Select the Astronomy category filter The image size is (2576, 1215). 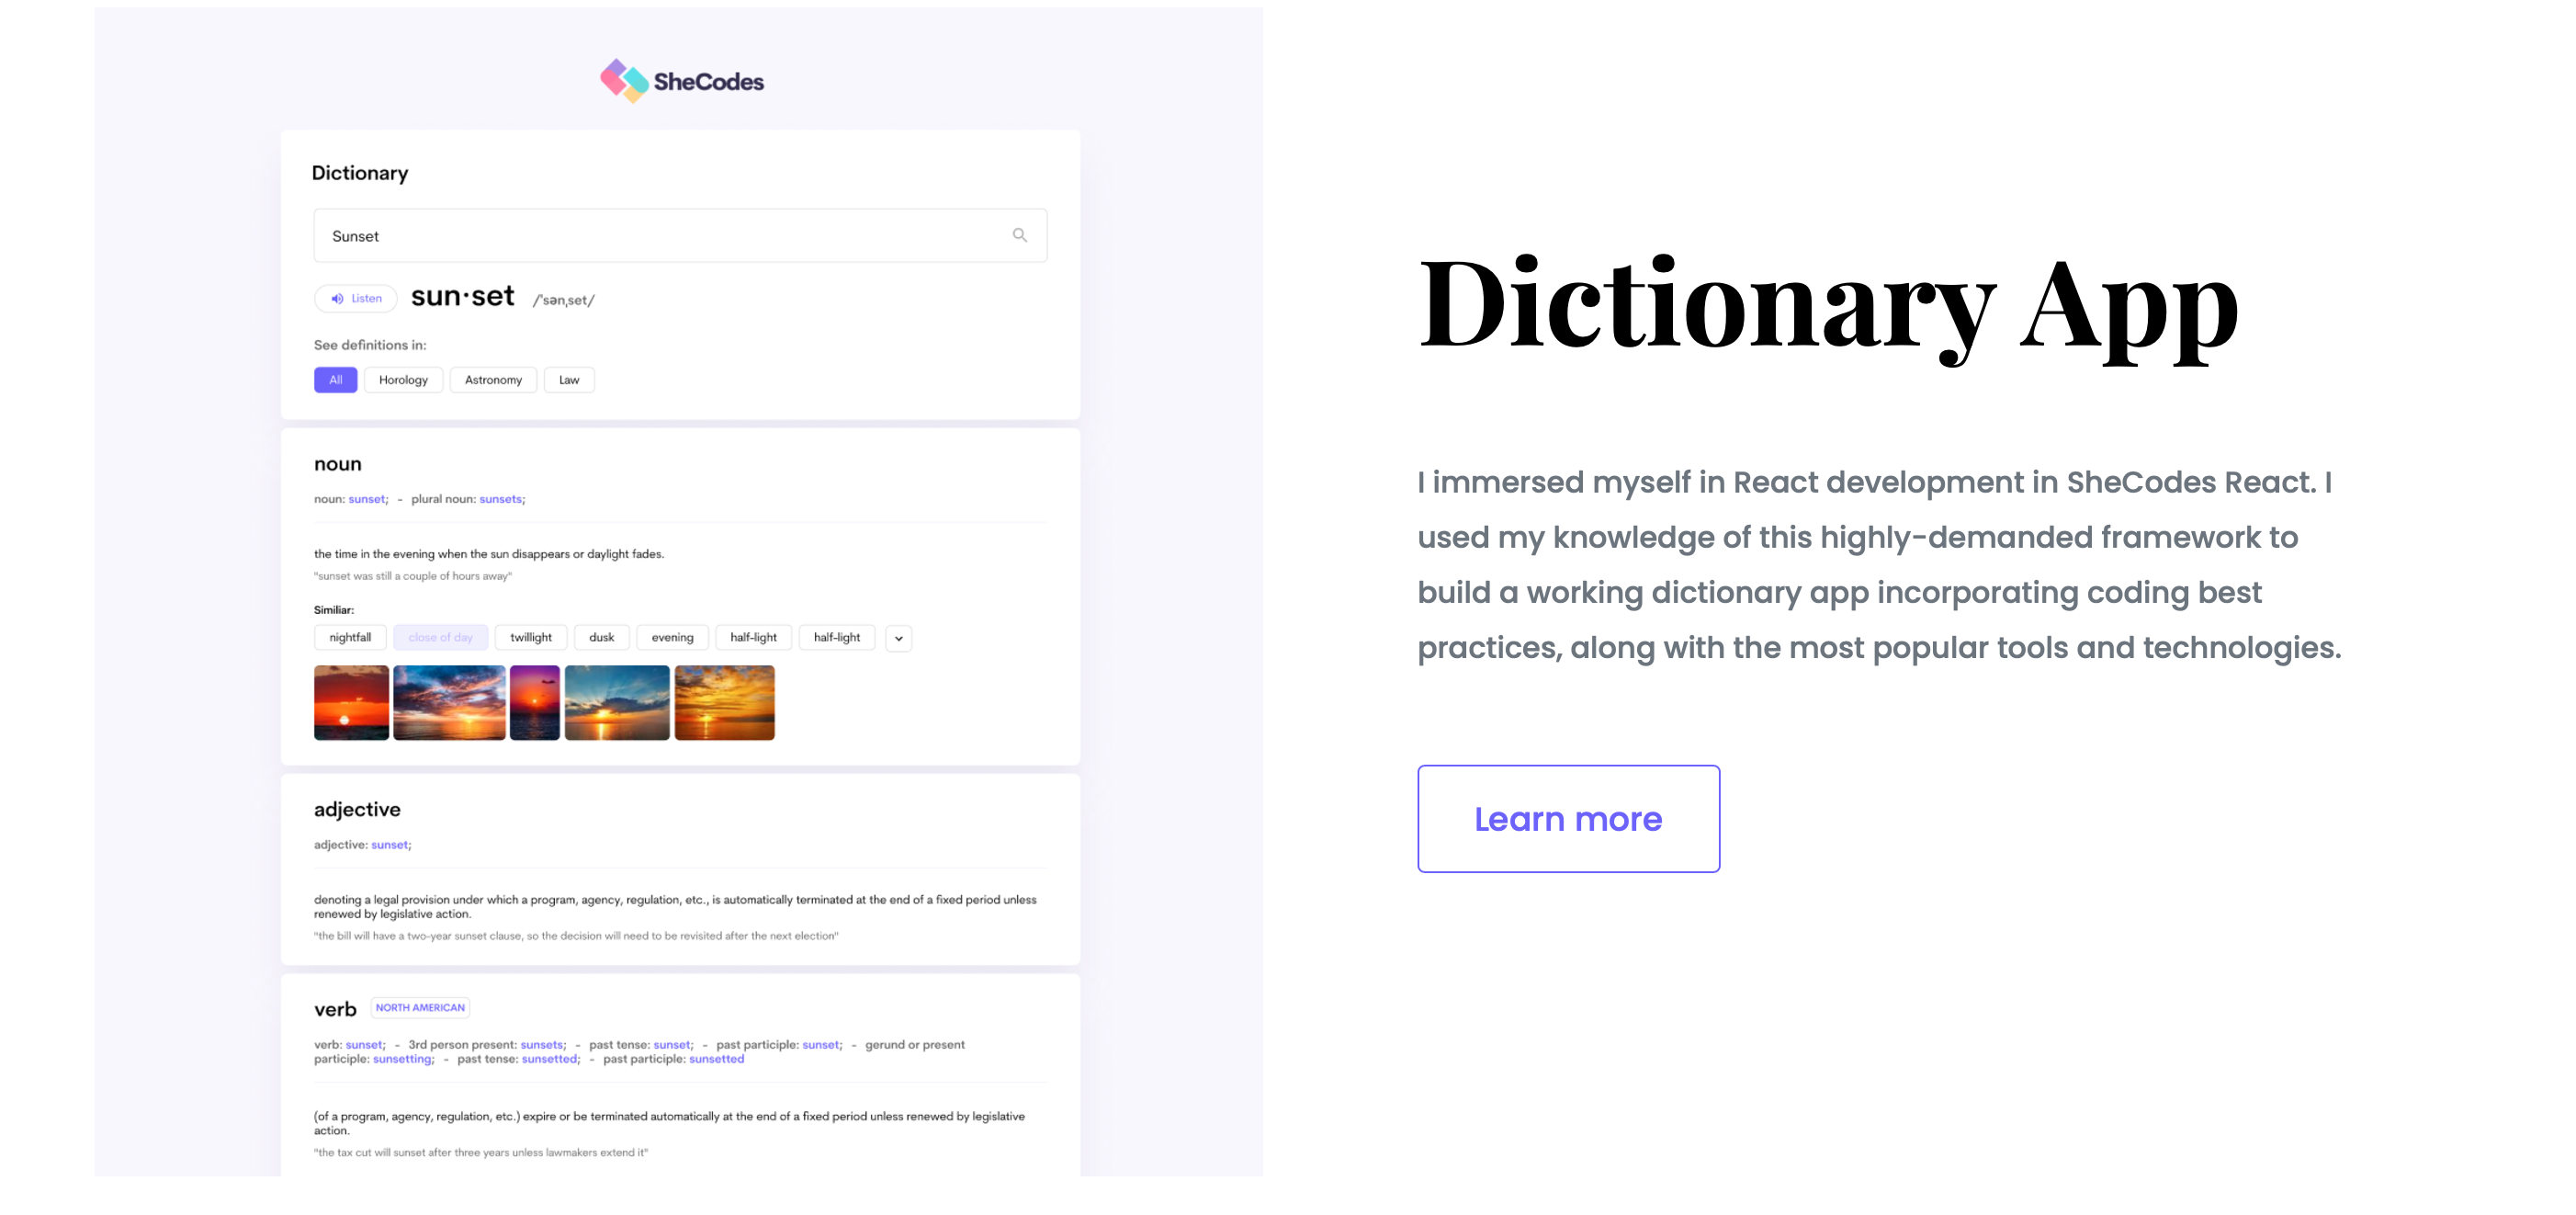[492, 380]
